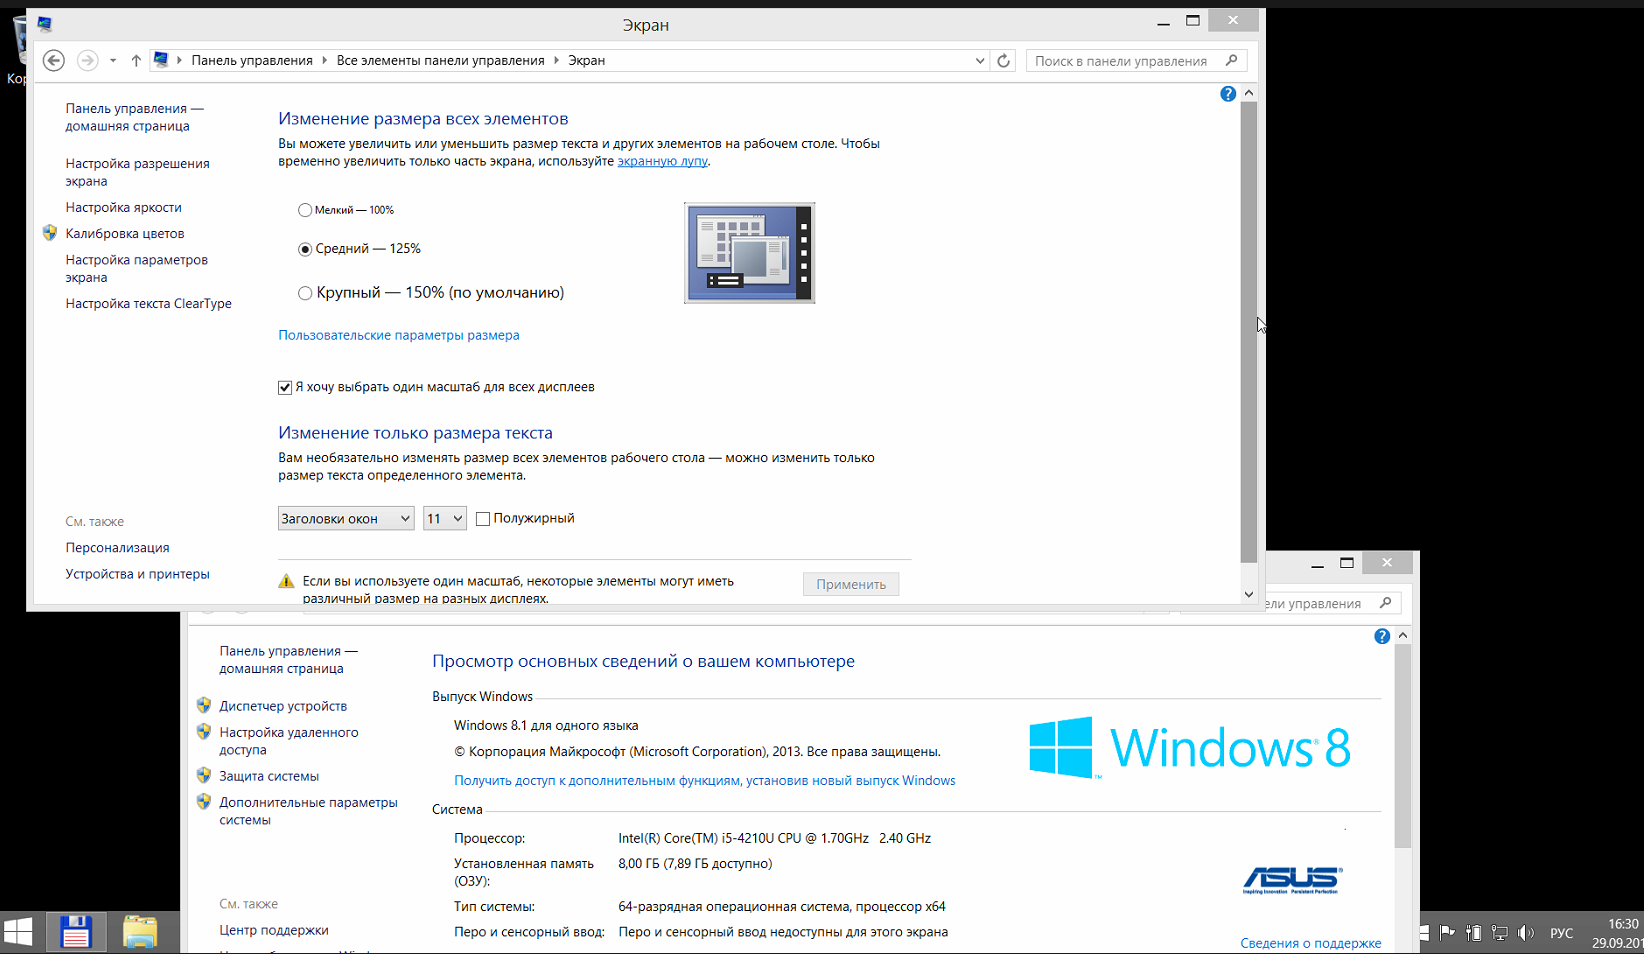Open Help question mark in the System window
Image resolution: width=1644 pixels, height=954 pixels.
click(1382, 636)
